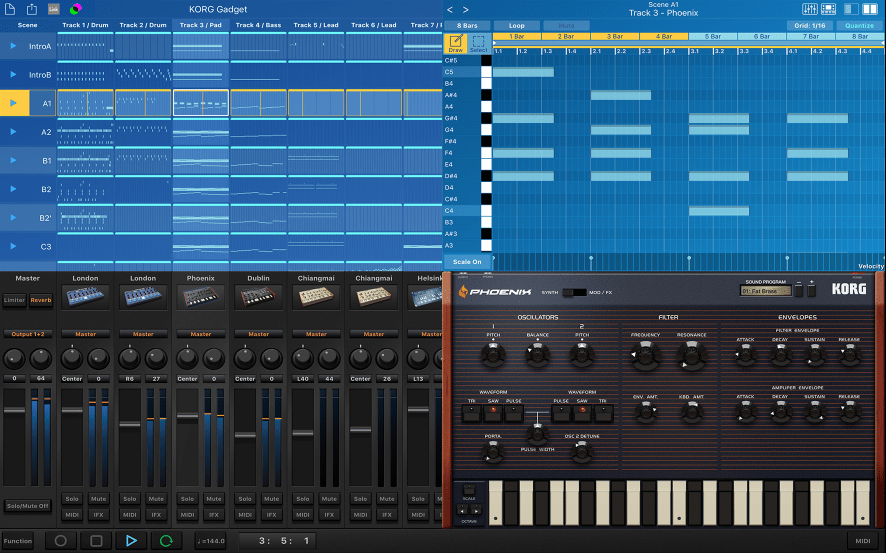This screenshot has height=553, width=886.
Task: Jump to the 5 Bar segment
Action: (713, 36)
